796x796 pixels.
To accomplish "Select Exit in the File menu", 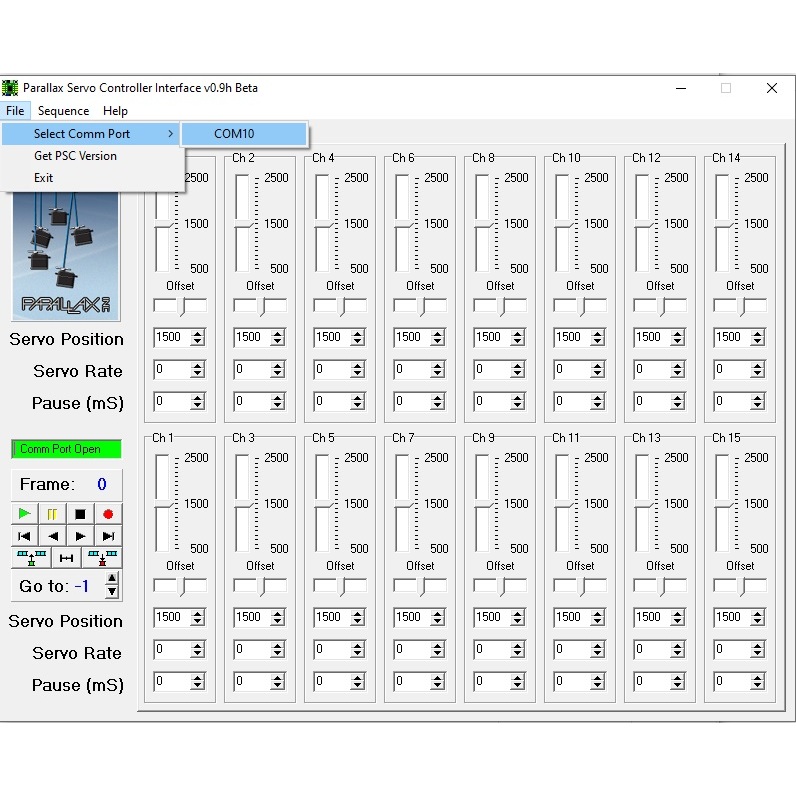I will point(44,178).
